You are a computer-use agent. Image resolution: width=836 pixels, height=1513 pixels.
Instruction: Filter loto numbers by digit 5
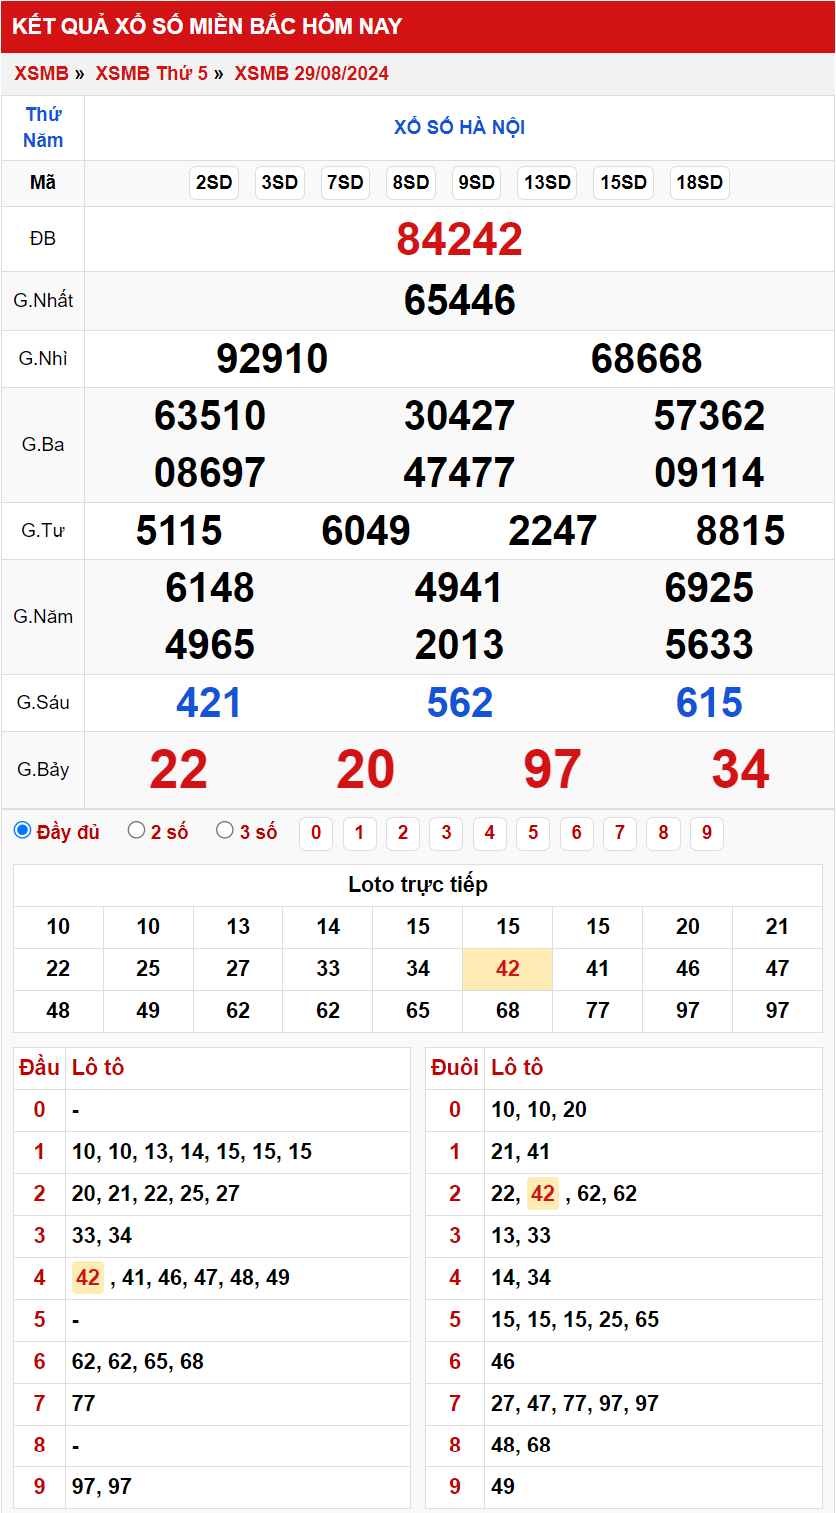[x=533, y=833]
